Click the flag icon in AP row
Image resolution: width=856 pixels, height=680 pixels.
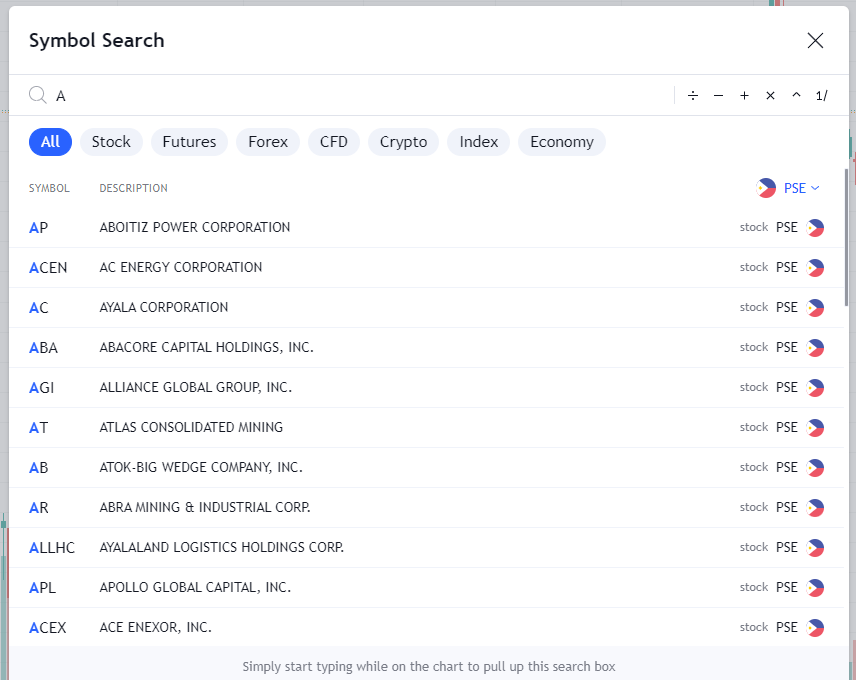coord(815,228)
